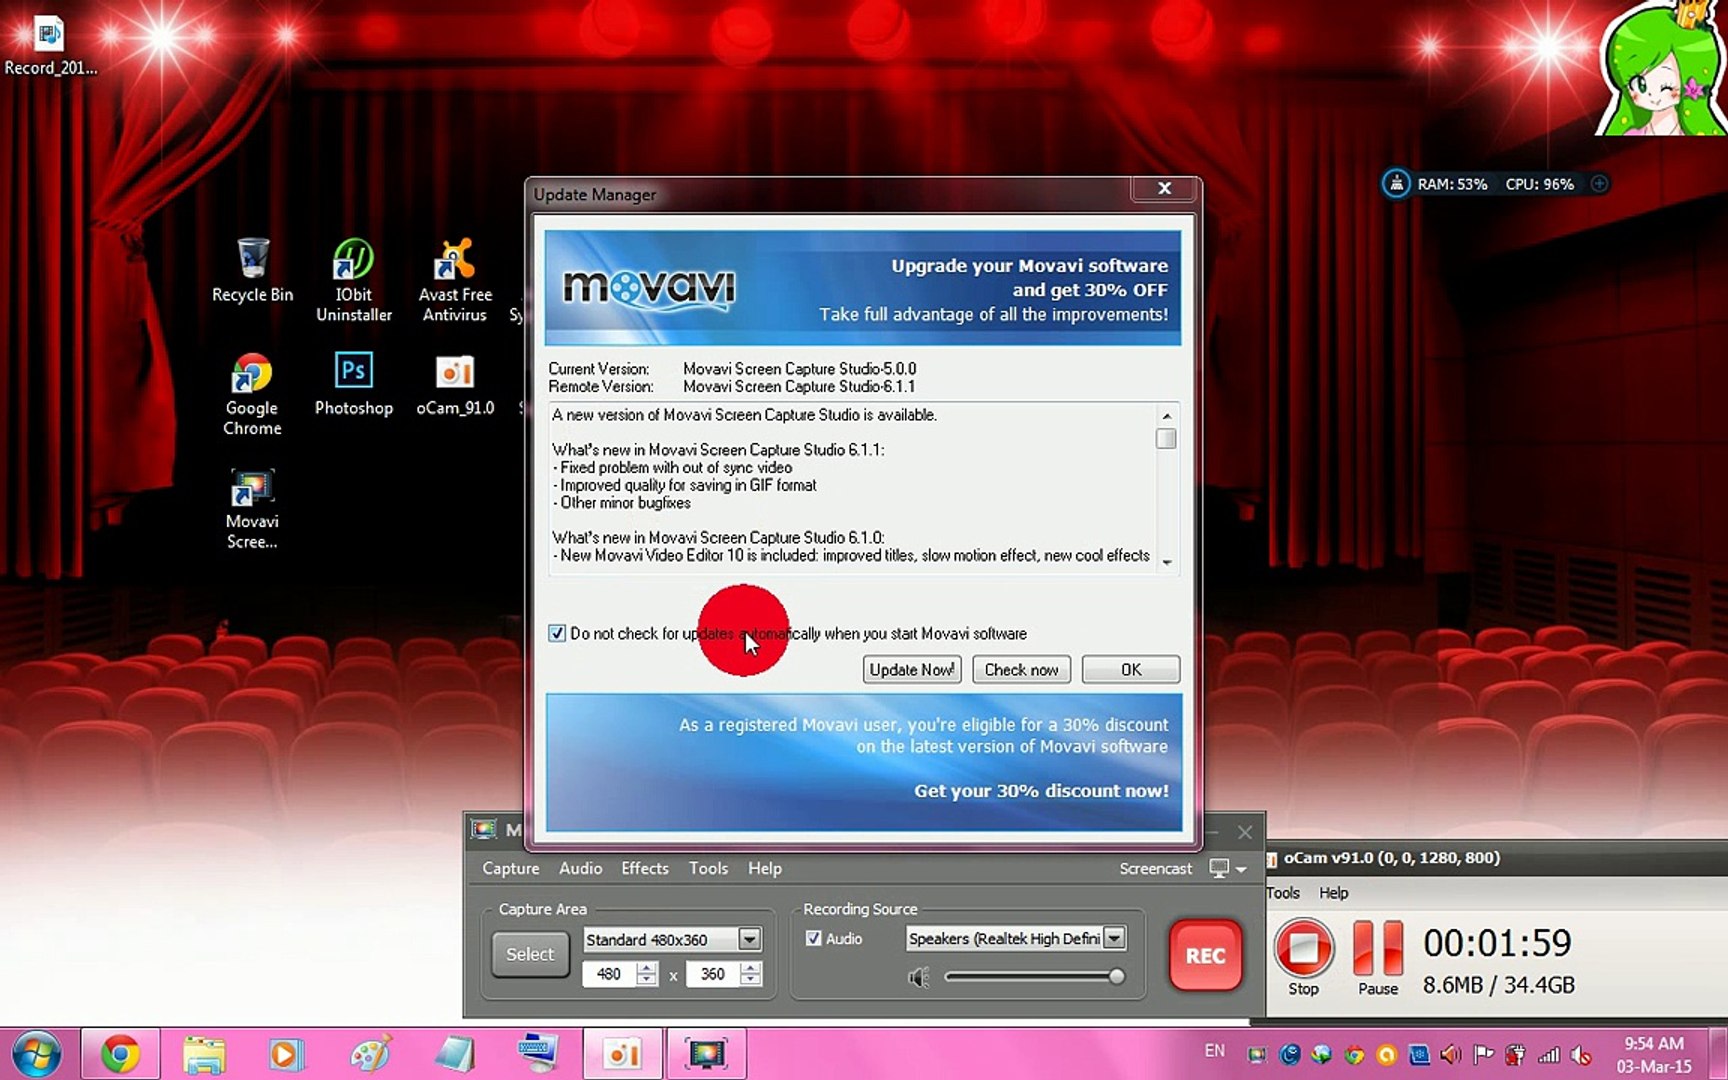Open IObit Uninstaller desktop shortcut

point(353,280)
